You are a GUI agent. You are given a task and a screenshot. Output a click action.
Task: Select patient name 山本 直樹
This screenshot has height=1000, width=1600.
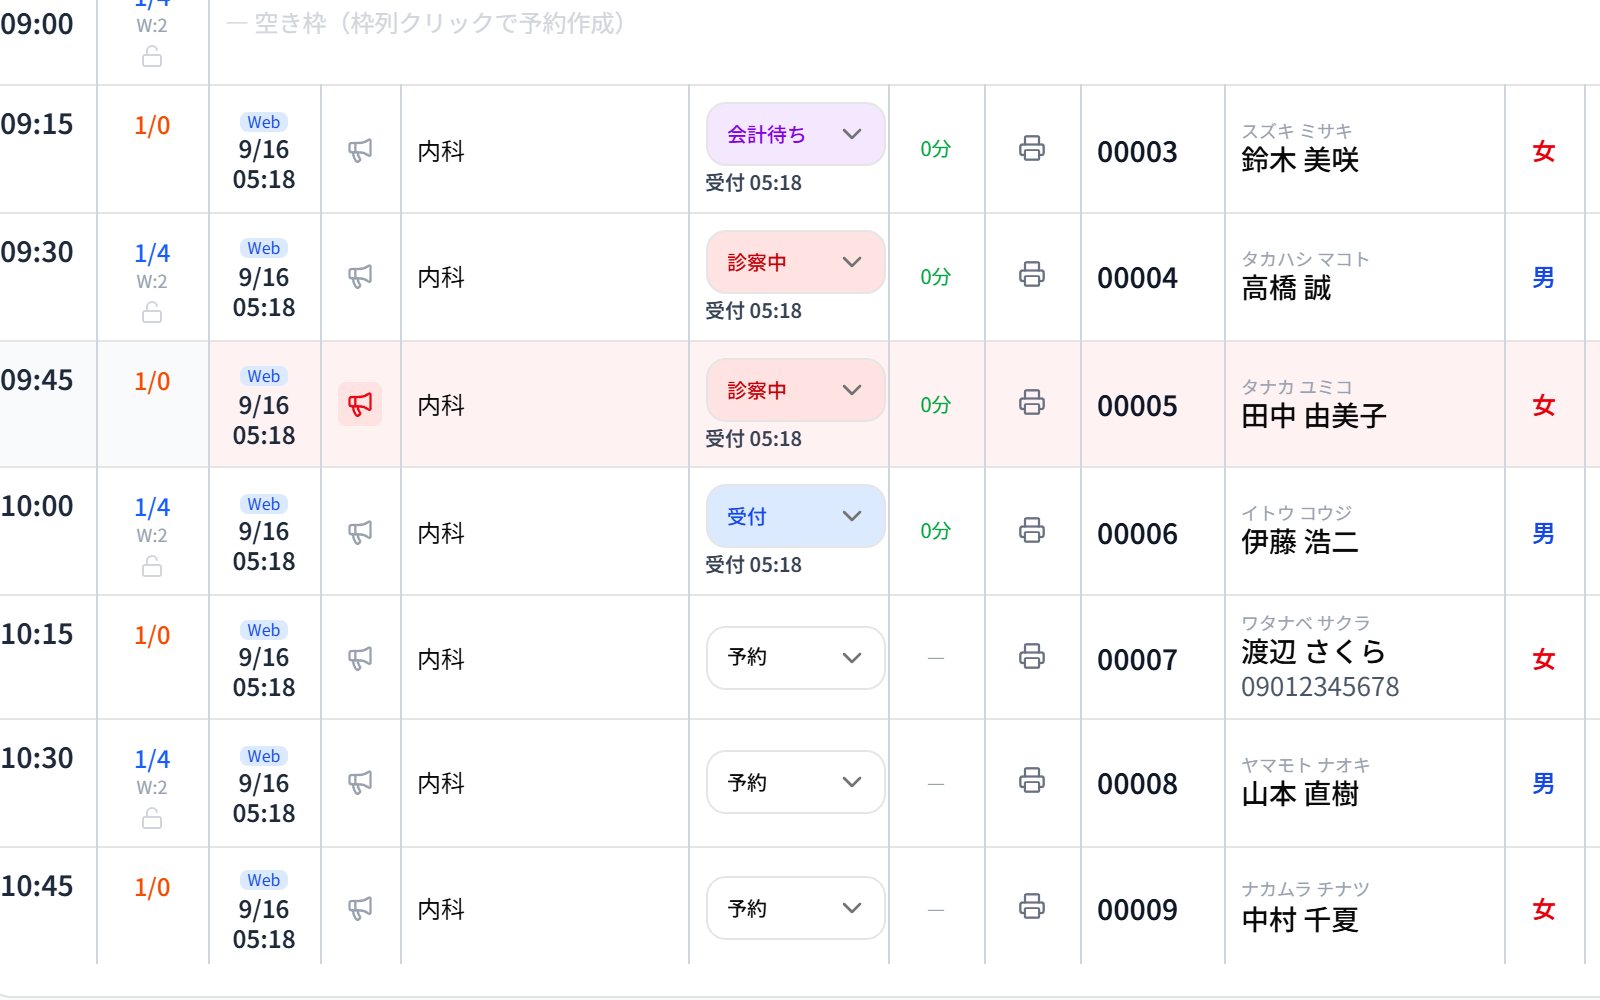tap(1300, 794)
